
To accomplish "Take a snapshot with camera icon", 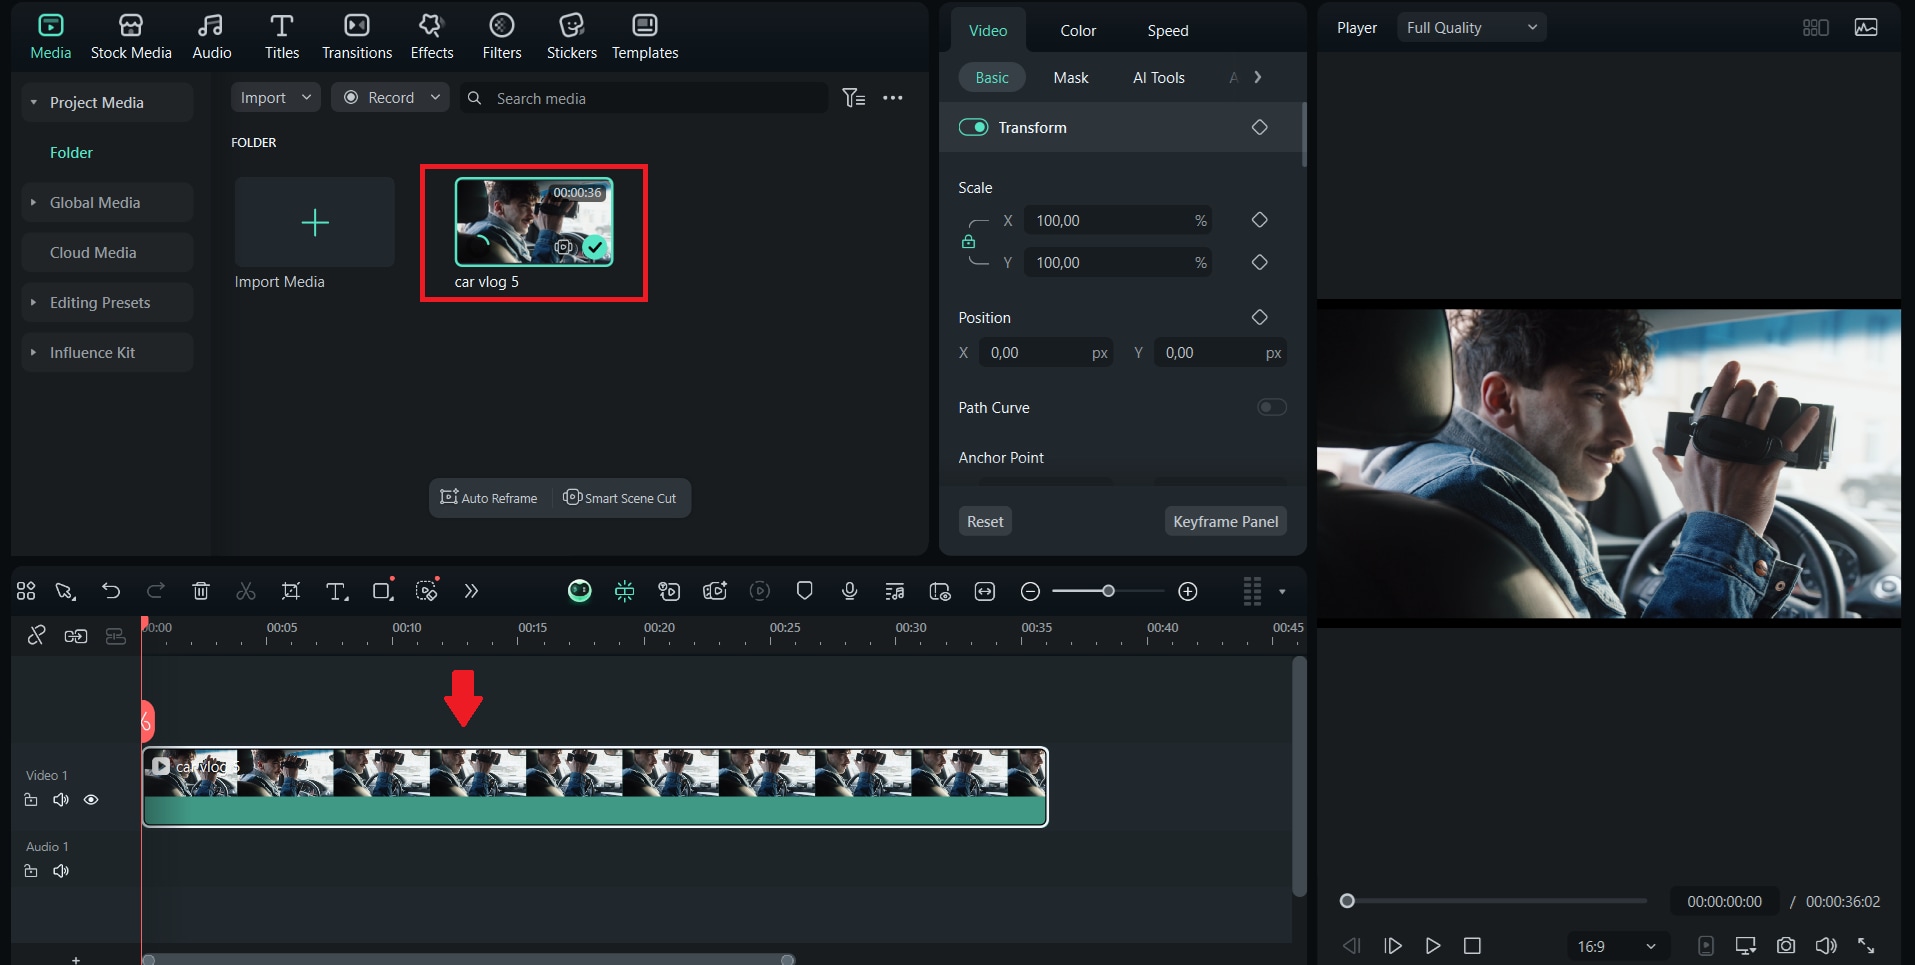I will (1786, 945).
